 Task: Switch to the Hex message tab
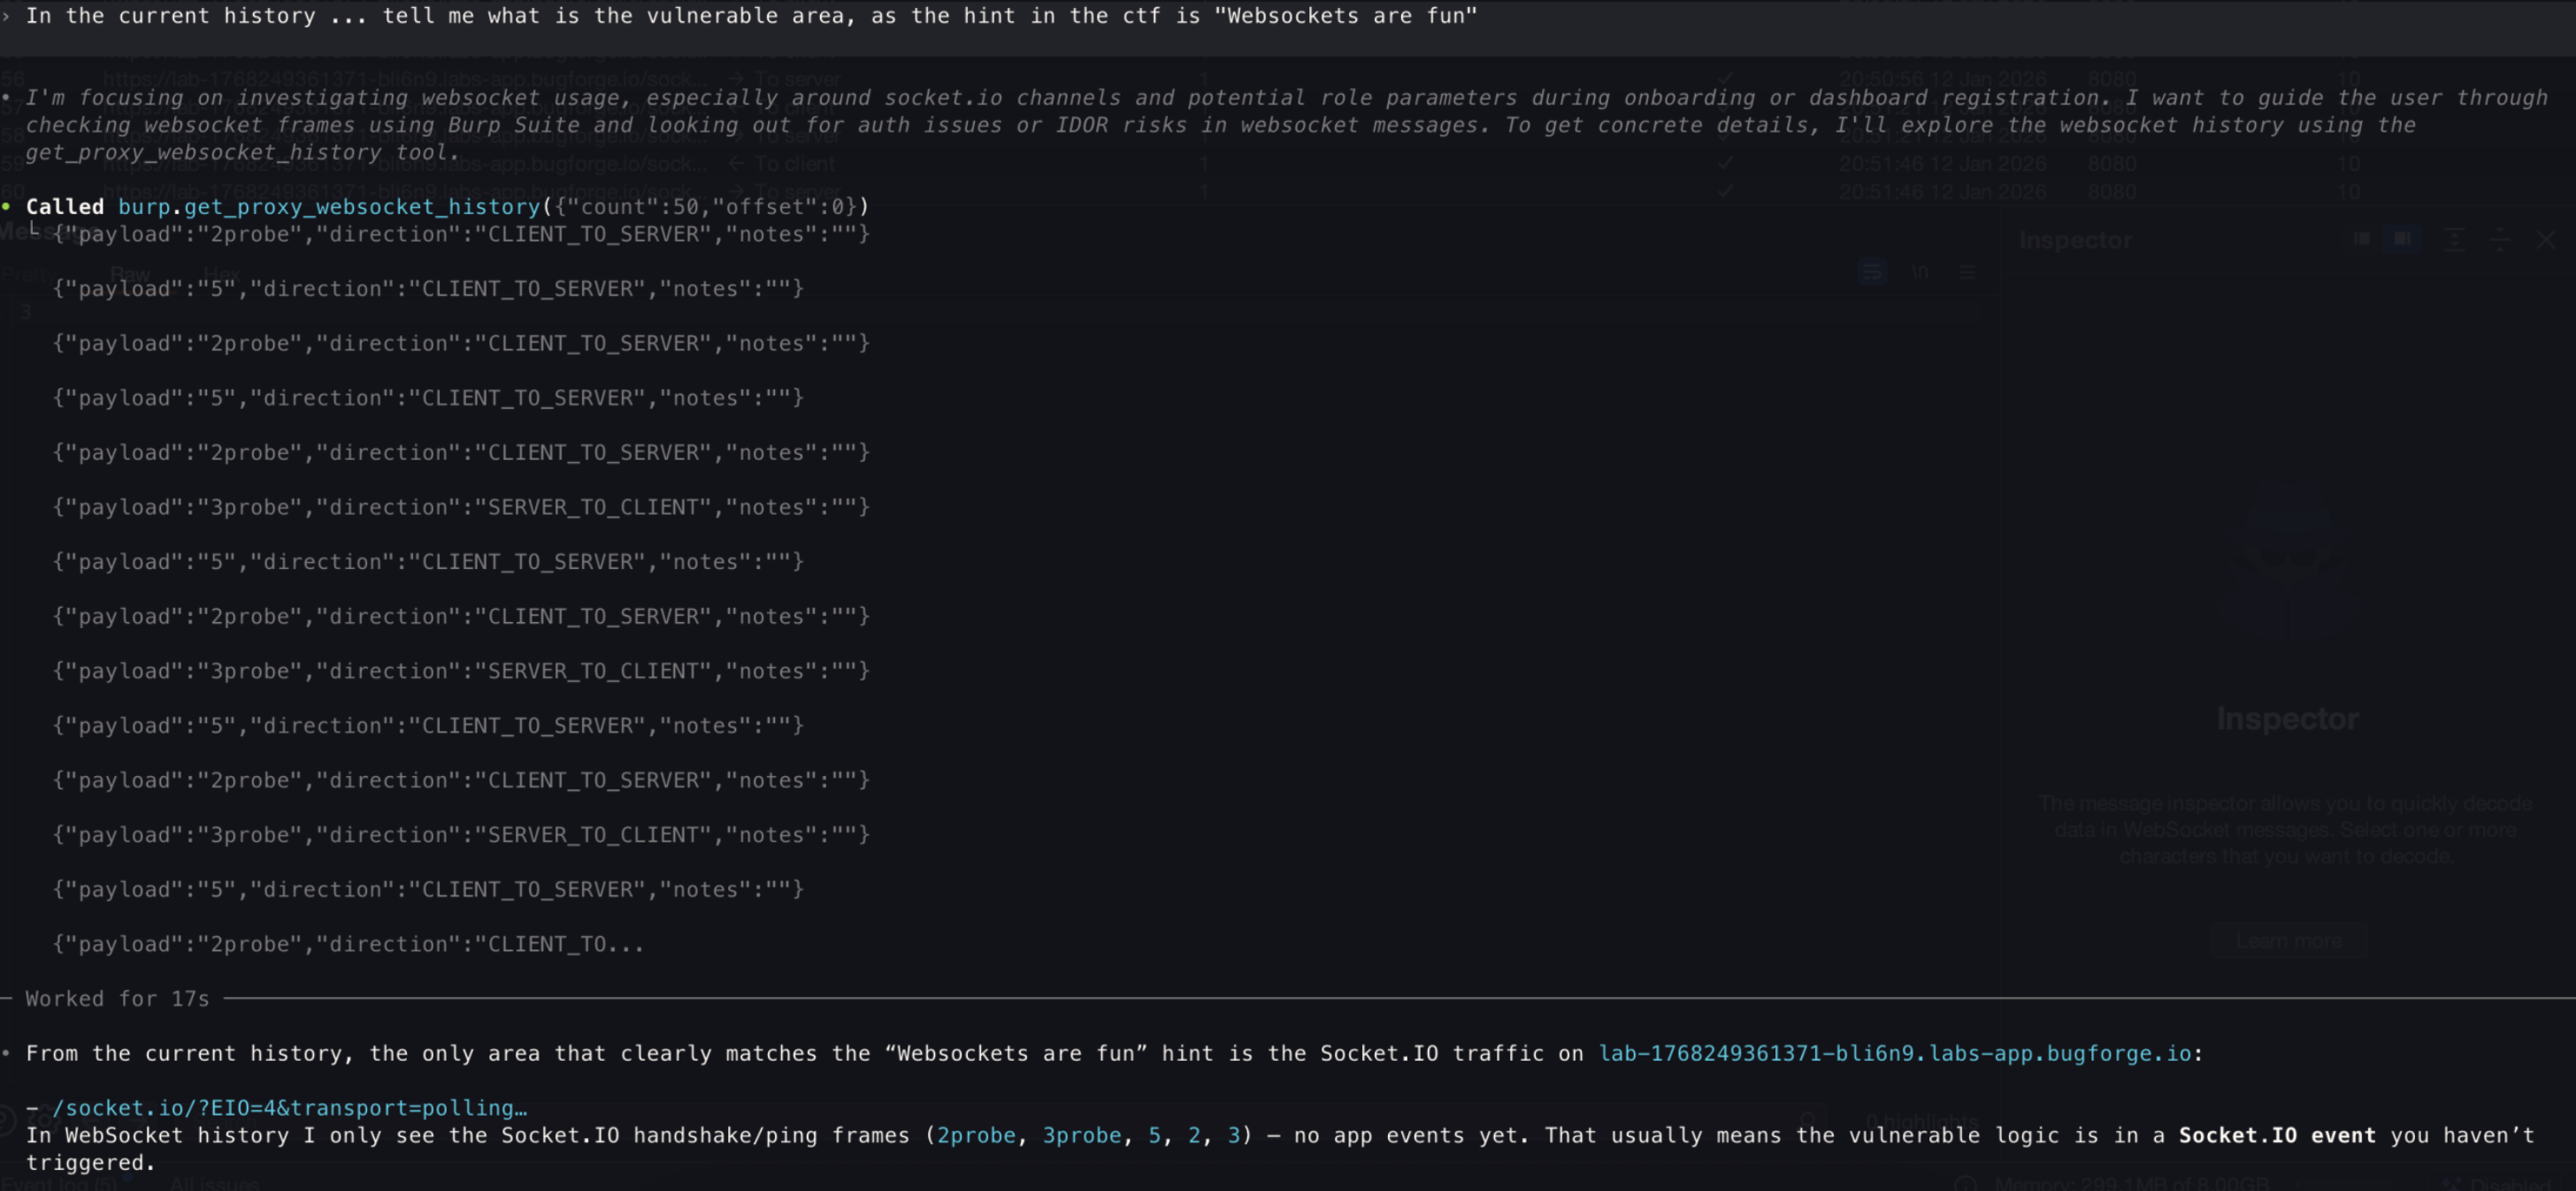tap(221, 273)
